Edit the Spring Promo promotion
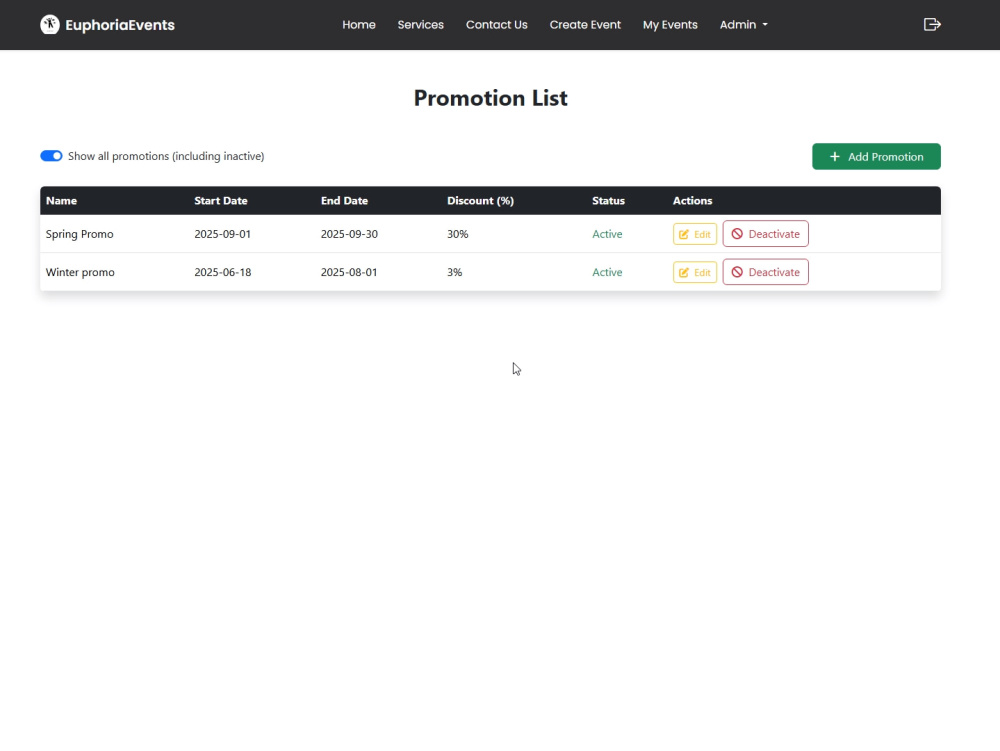 695,234
